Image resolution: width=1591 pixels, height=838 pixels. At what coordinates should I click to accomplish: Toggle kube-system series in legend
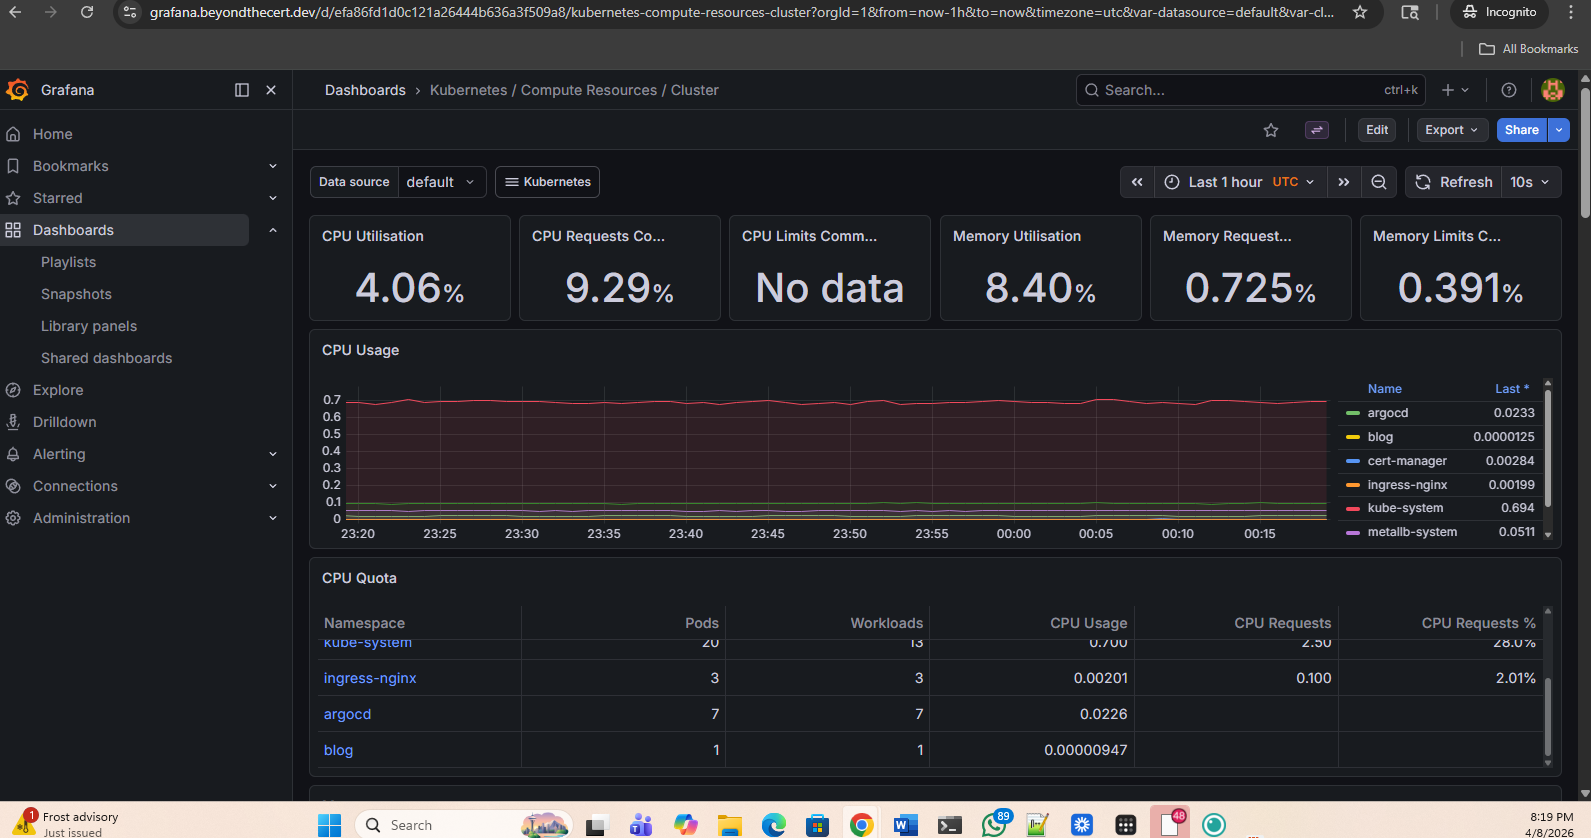1405,508
